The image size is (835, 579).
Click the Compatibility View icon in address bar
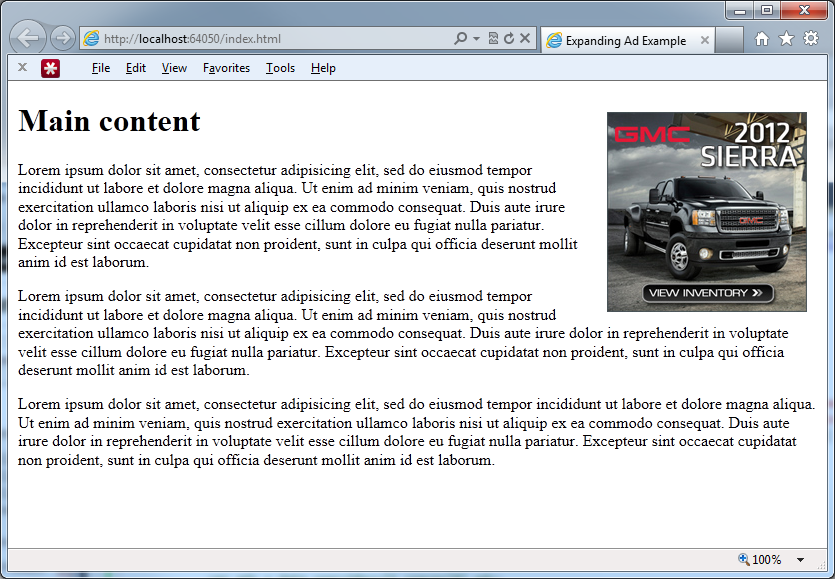493,38
